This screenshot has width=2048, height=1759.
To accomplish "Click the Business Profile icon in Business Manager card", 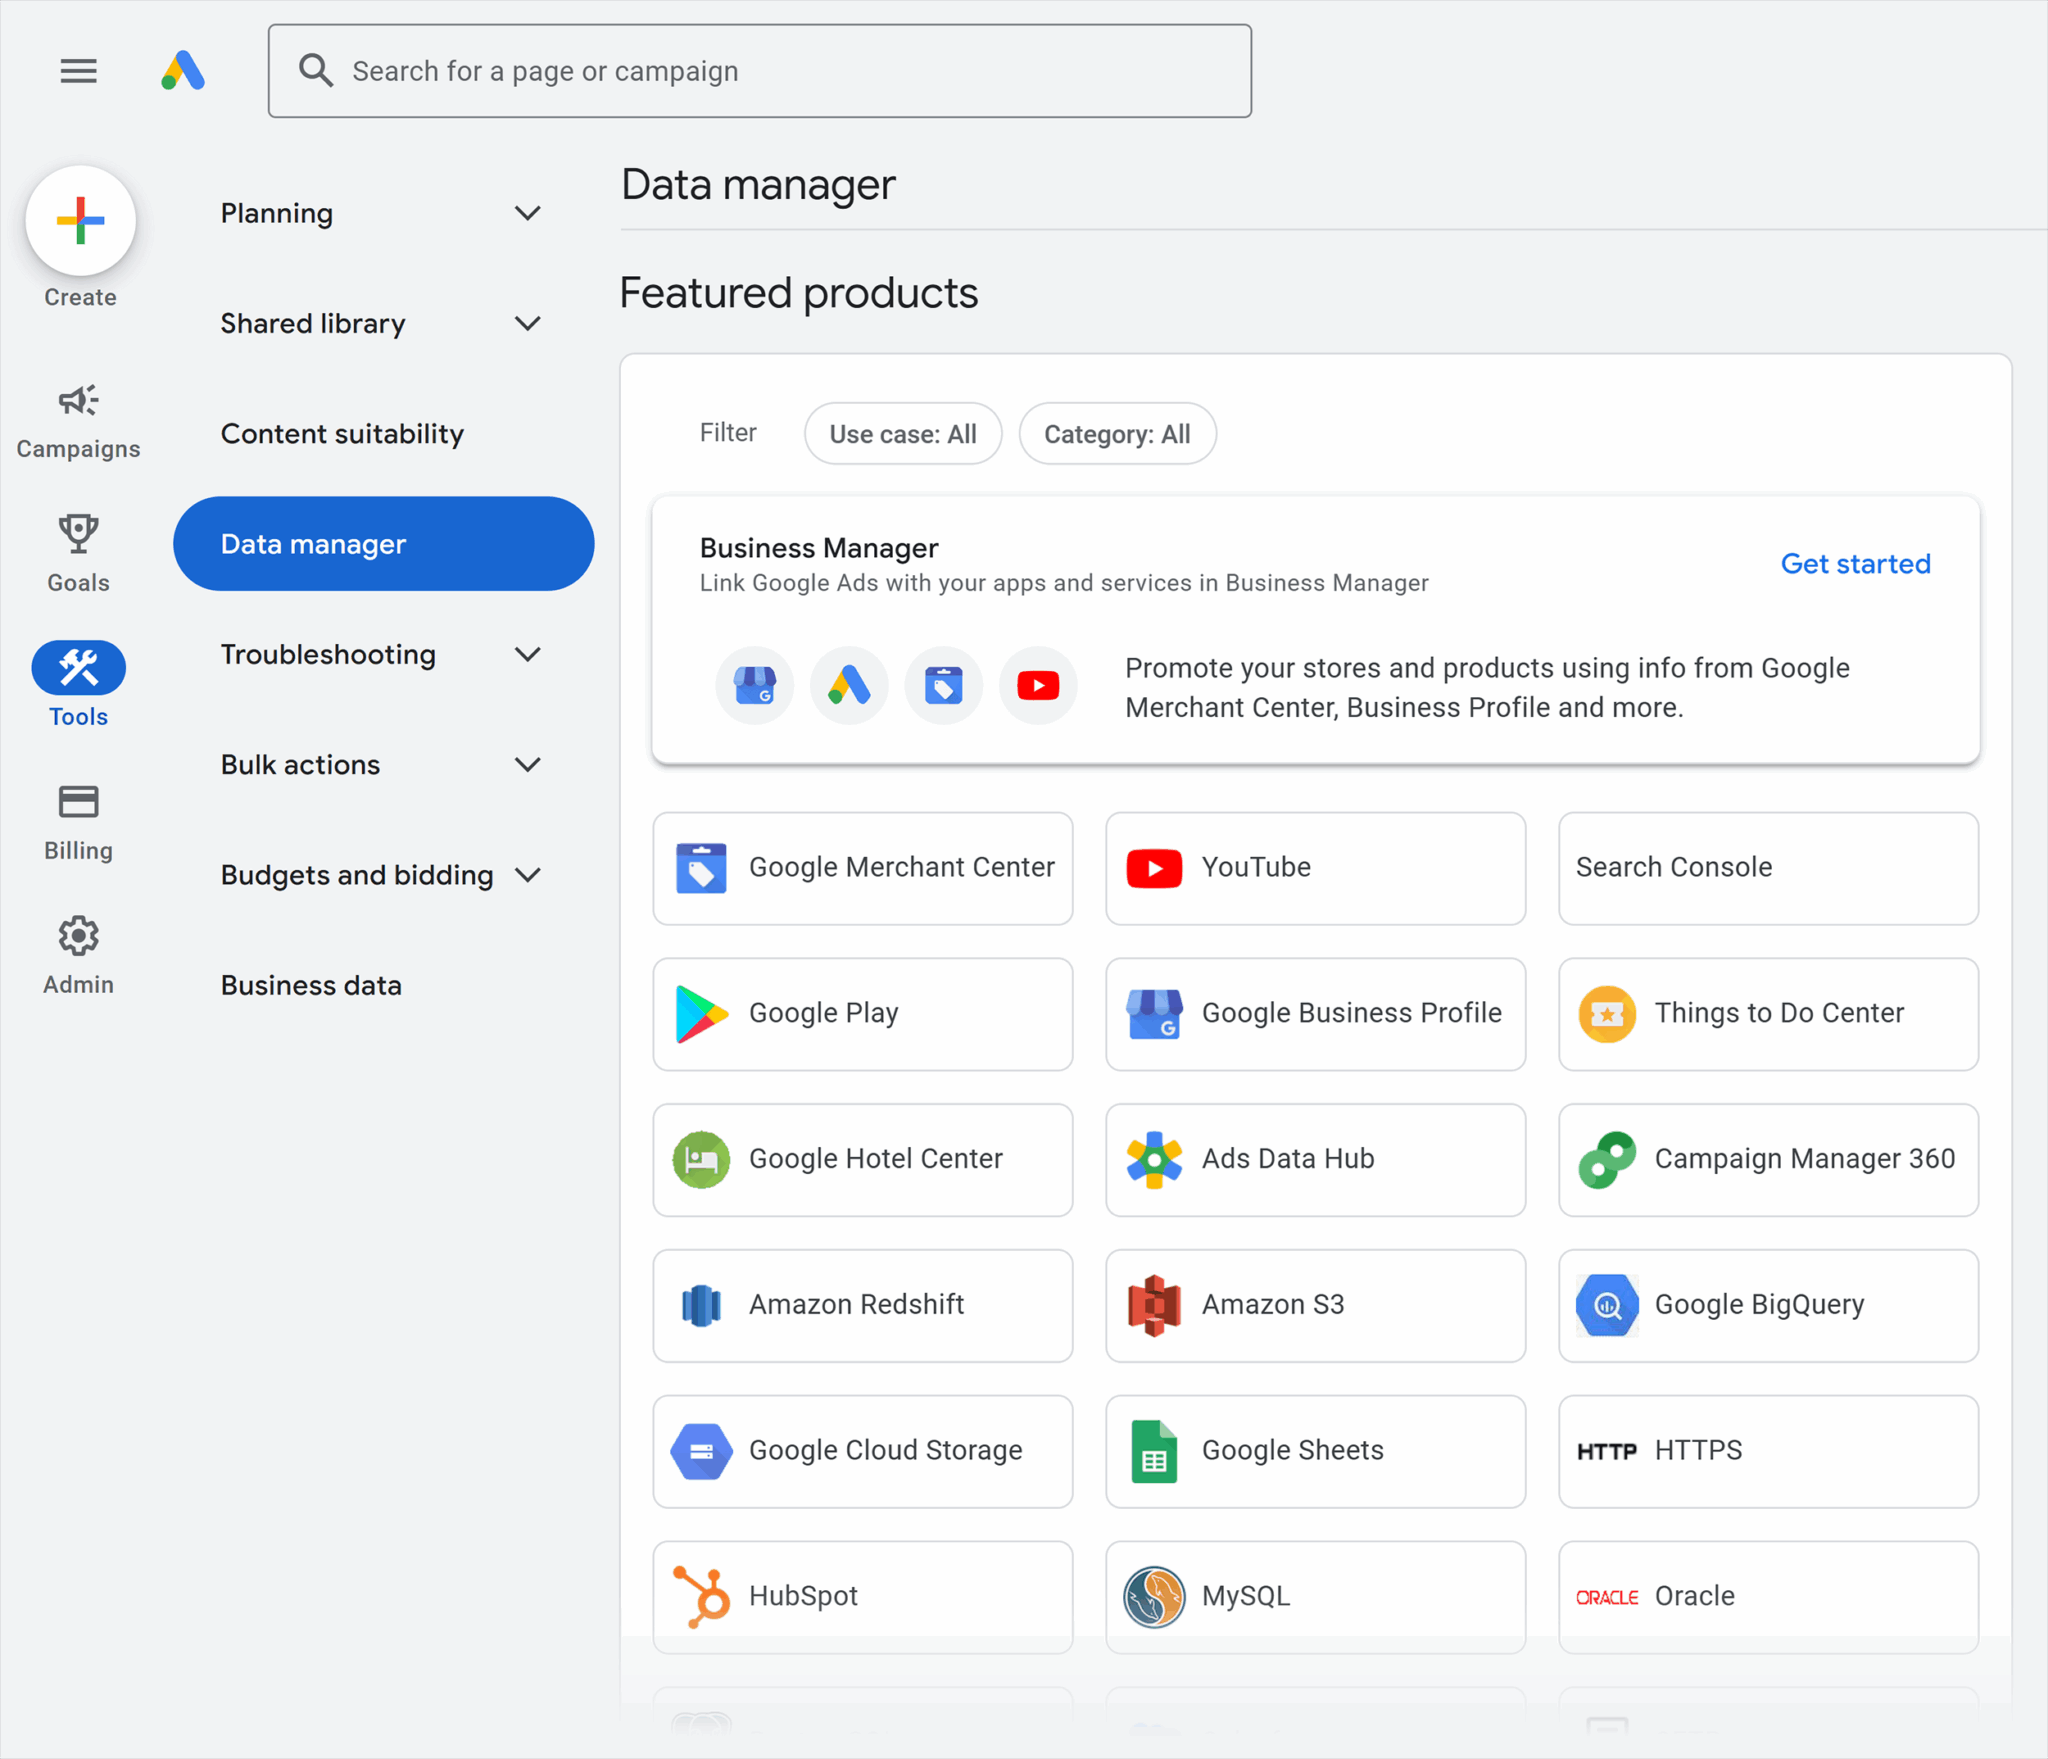I will pyautogui.click(x=755, y=686).
